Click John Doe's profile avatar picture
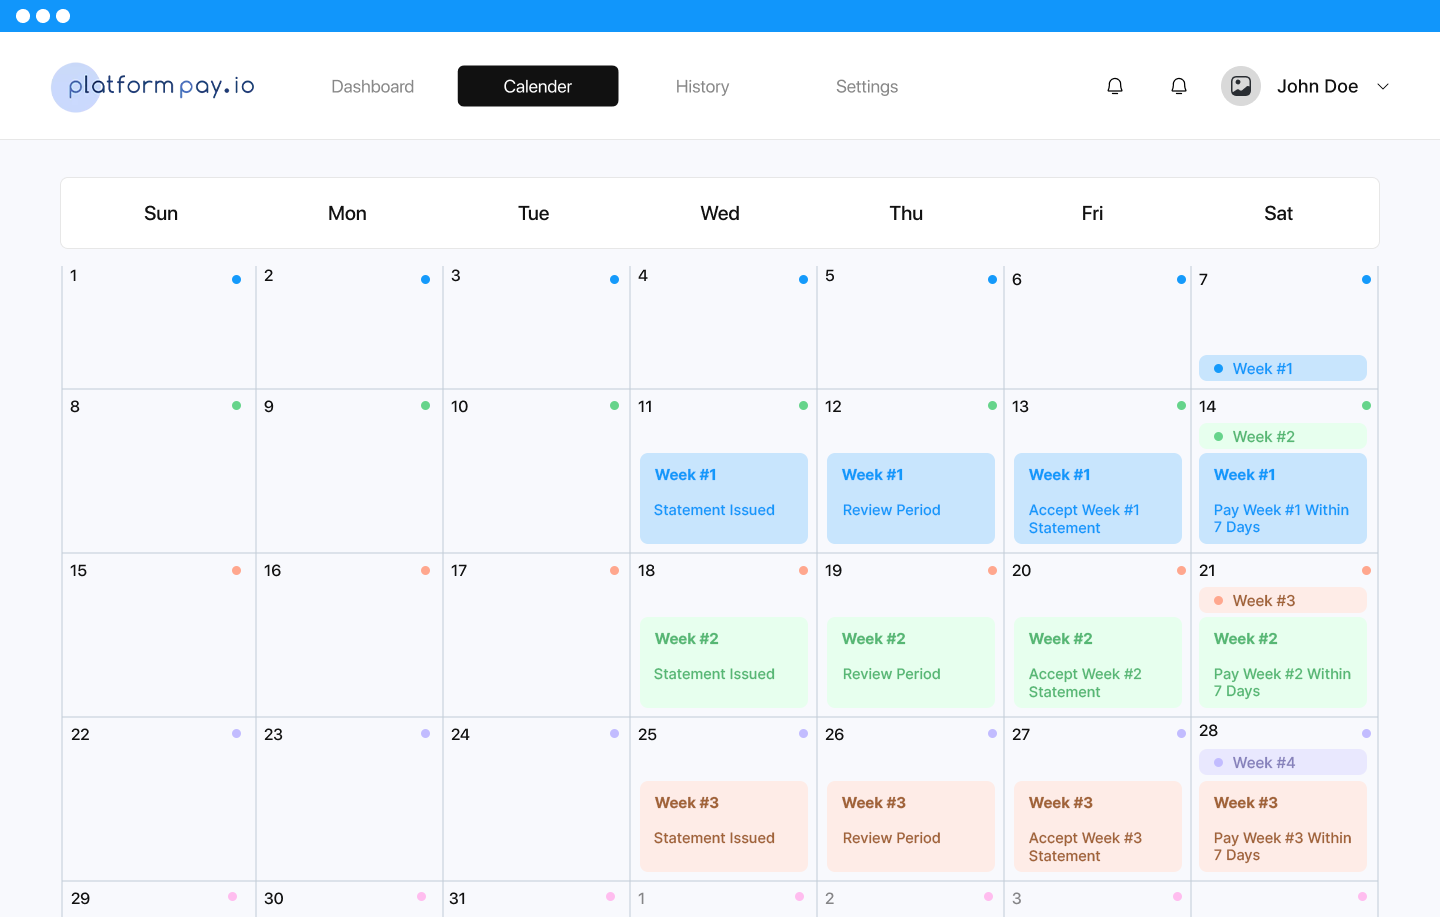The height and width of the screenshot is (917, 1440). 1240,86
